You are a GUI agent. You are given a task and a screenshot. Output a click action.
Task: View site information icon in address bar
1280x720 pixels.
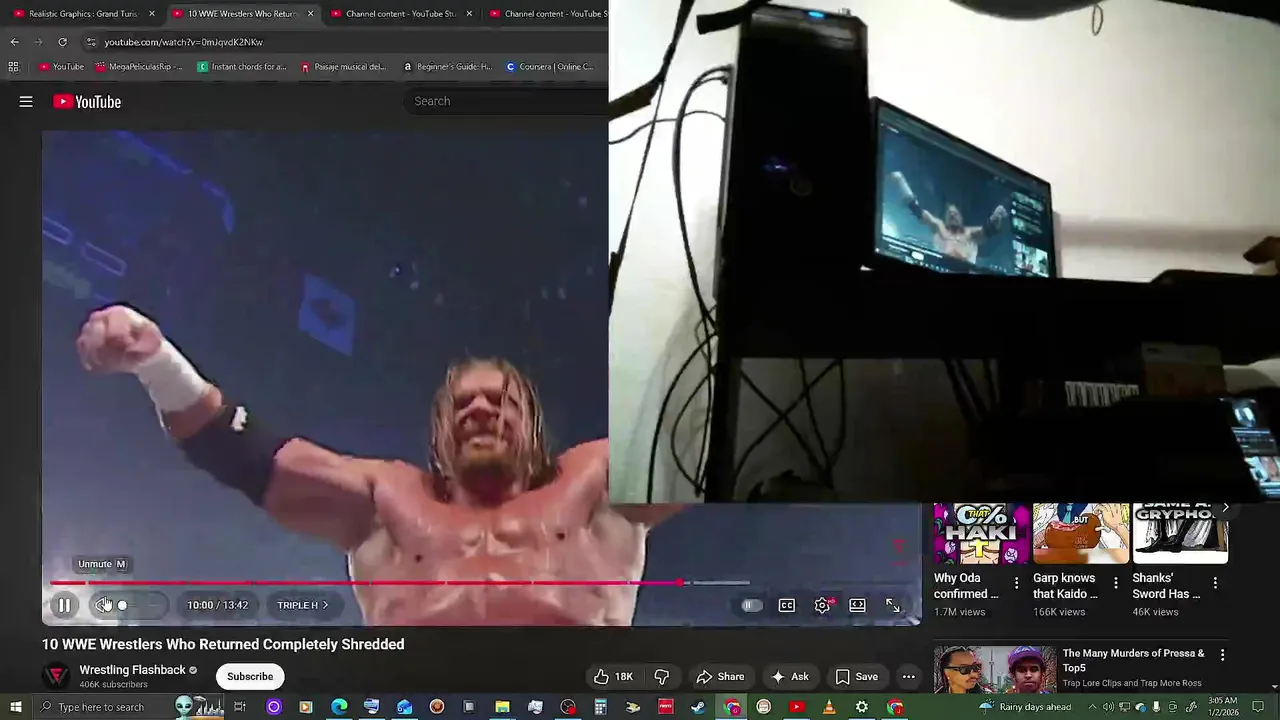click(91, 42)
